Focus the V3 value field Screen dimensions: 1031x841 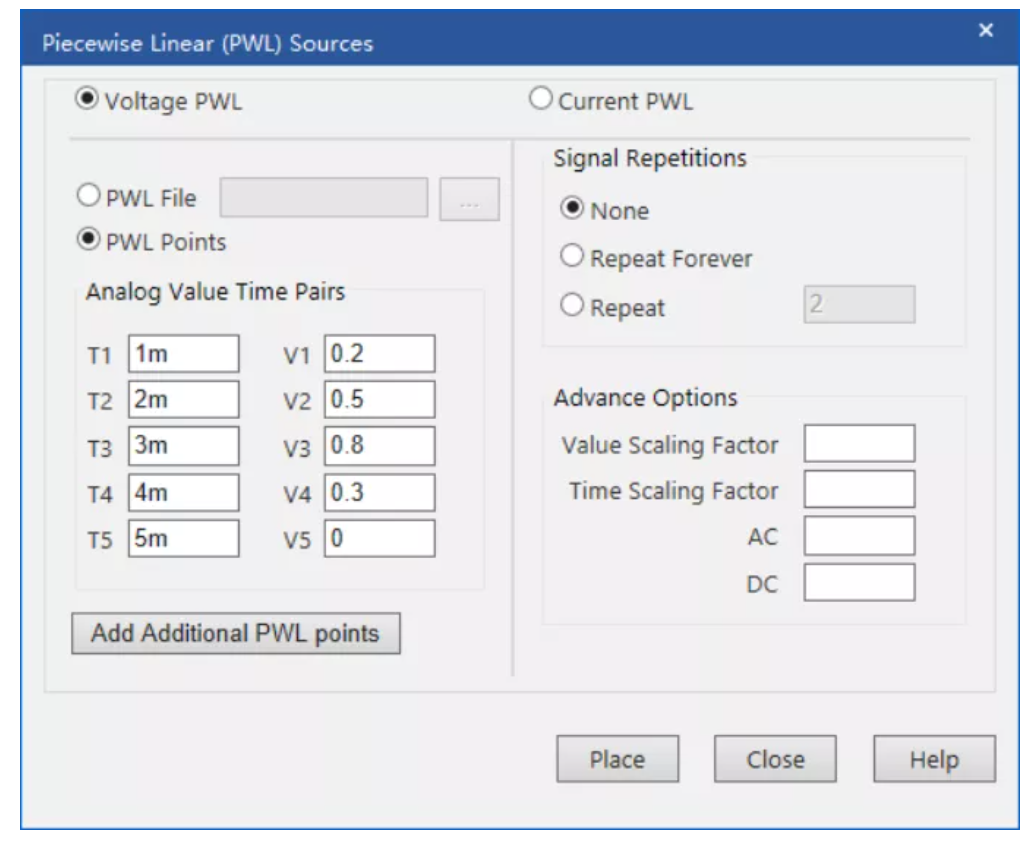click(x=380, y=446)
